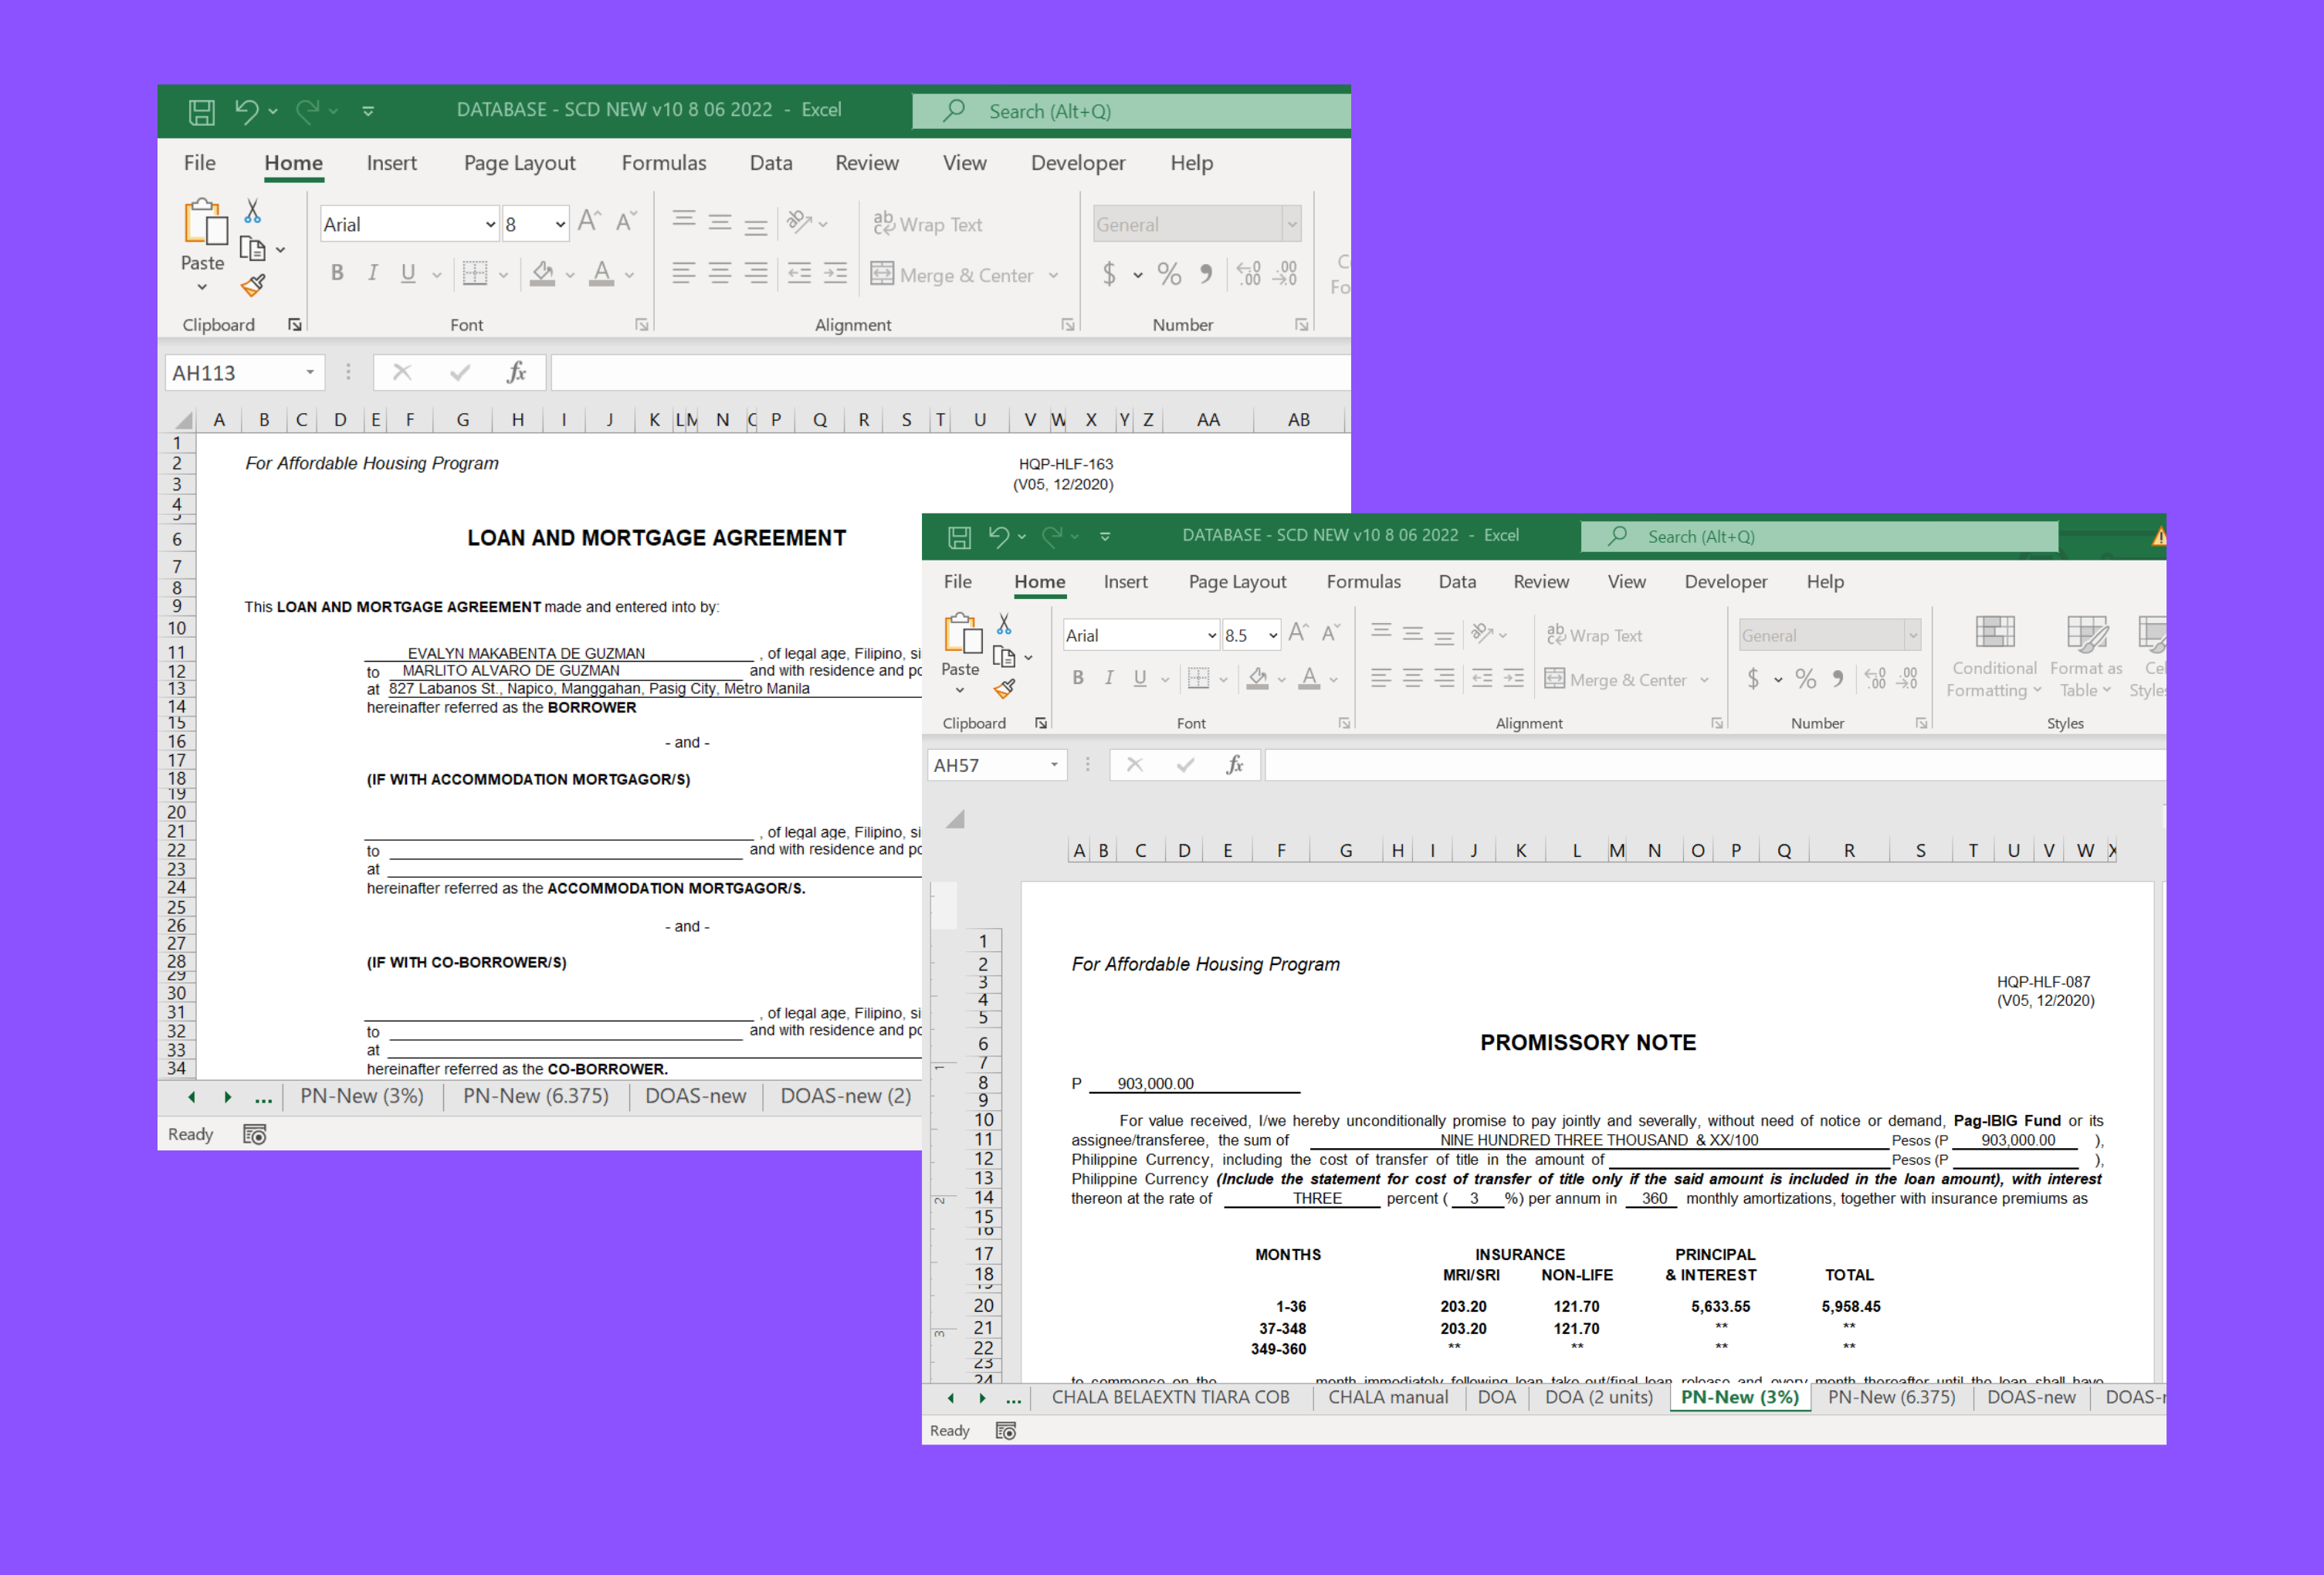Toggle Italic in the front window ribbon

click(1108, 679)
